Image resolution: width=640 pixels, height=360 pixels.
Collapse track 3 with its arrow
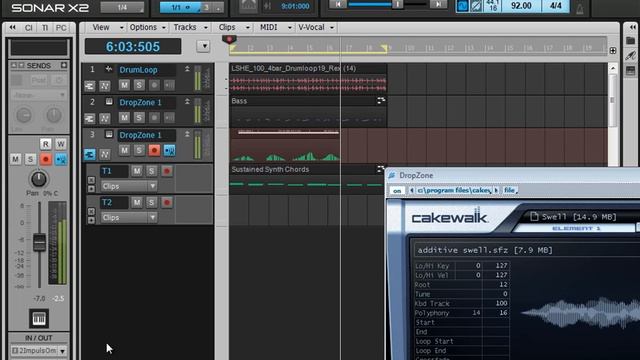[187, 134]
